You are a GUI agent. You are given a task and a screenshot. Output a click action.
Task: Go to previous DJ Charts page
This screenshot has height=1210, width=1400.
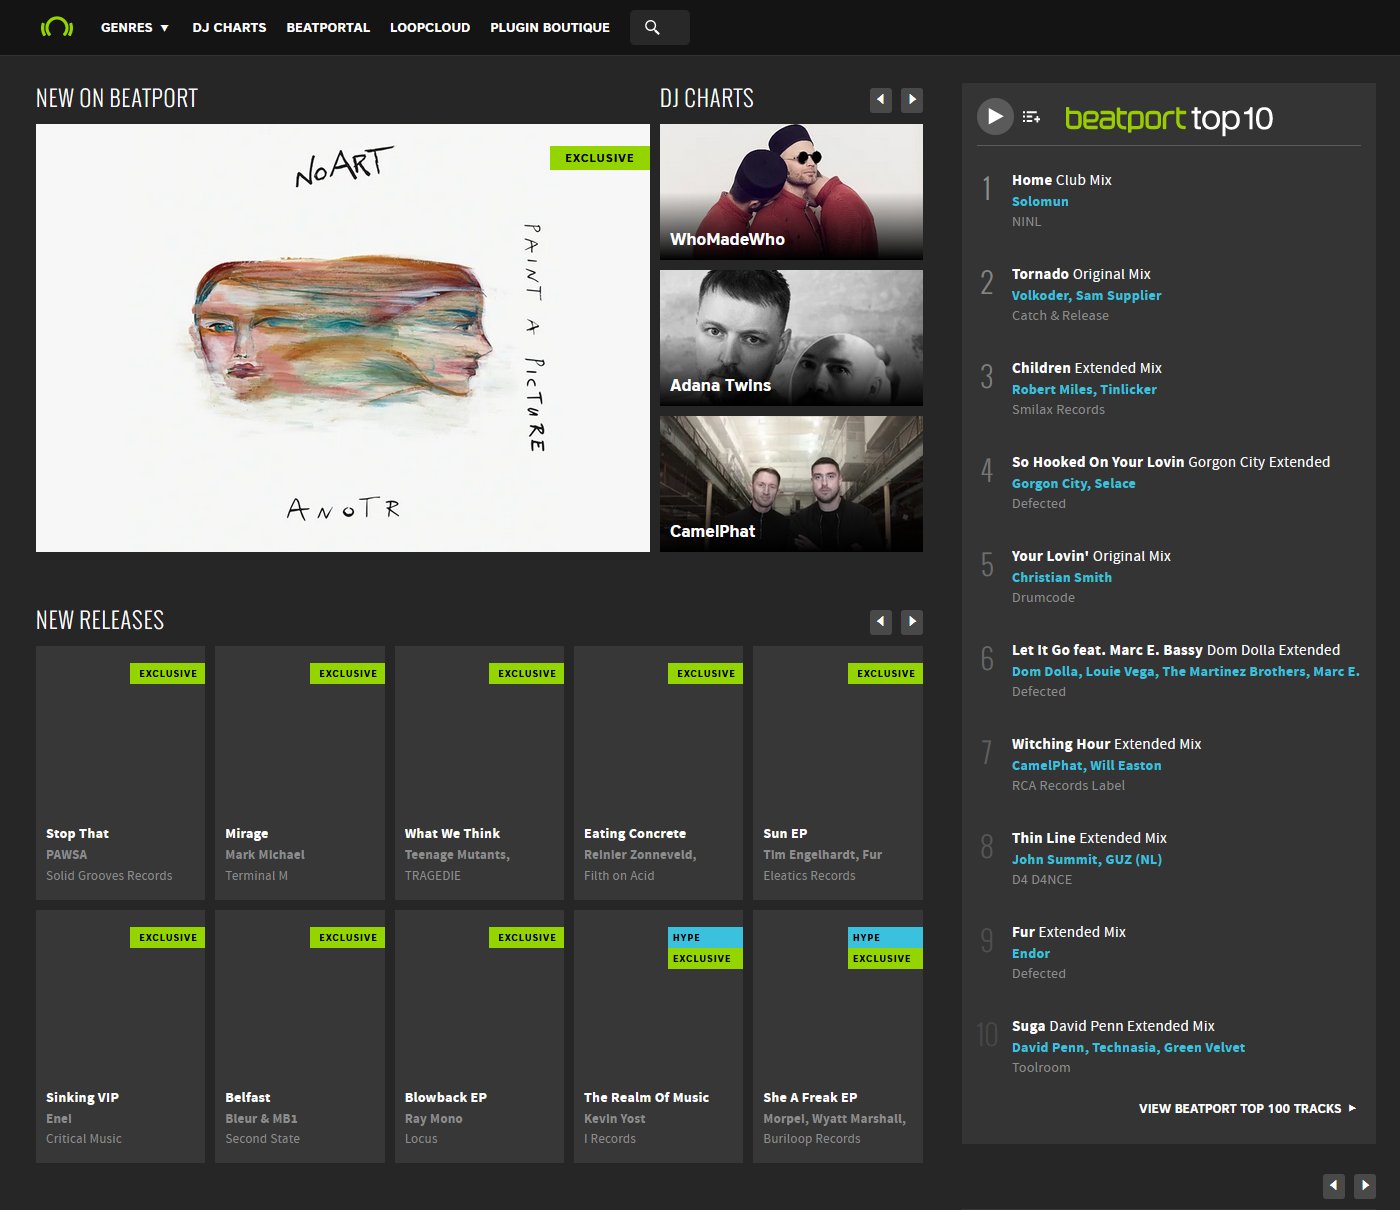point(881,99)
